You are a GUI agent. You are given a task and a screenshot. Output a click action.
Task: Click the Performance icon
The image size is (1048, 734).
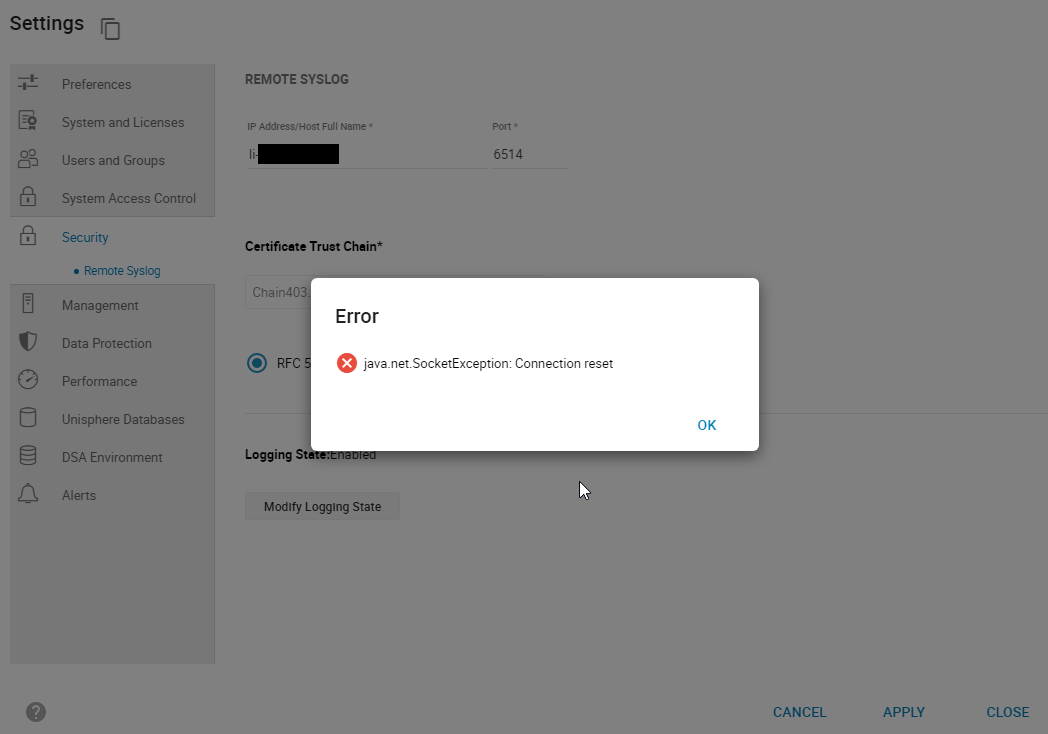click(x=28, y=380)
